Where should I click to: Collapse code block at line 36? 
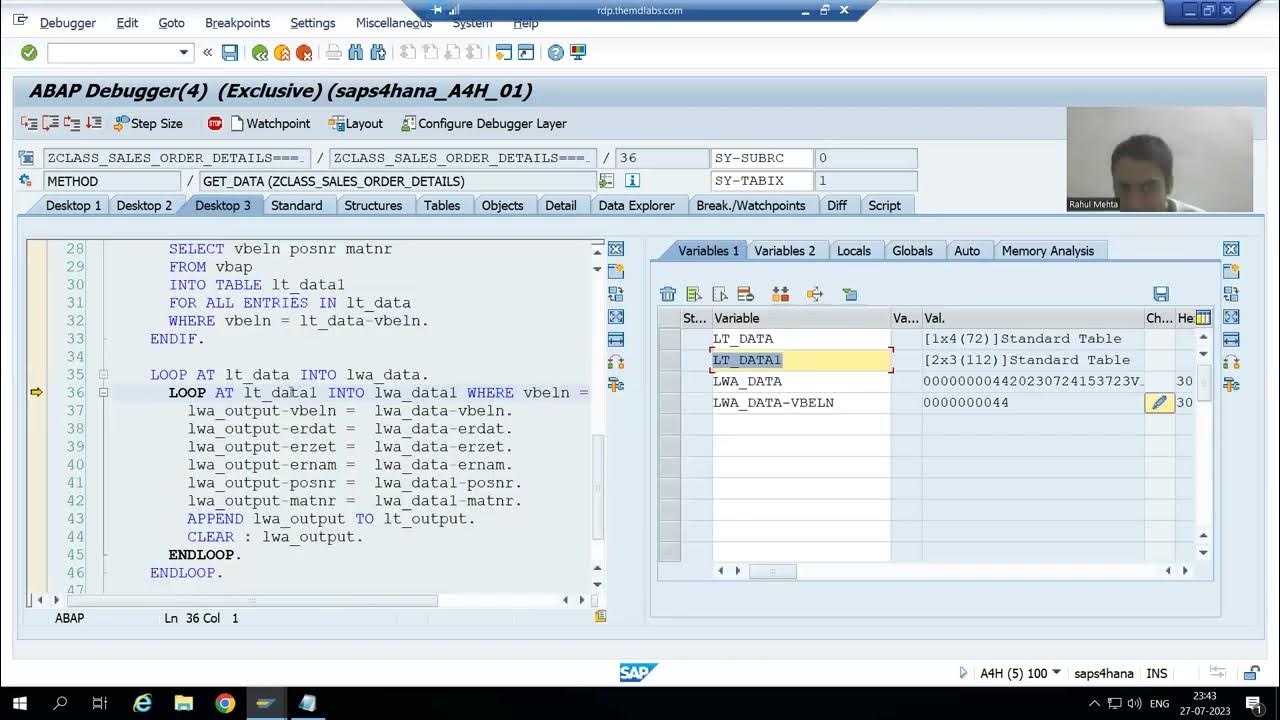click(103, 393)
